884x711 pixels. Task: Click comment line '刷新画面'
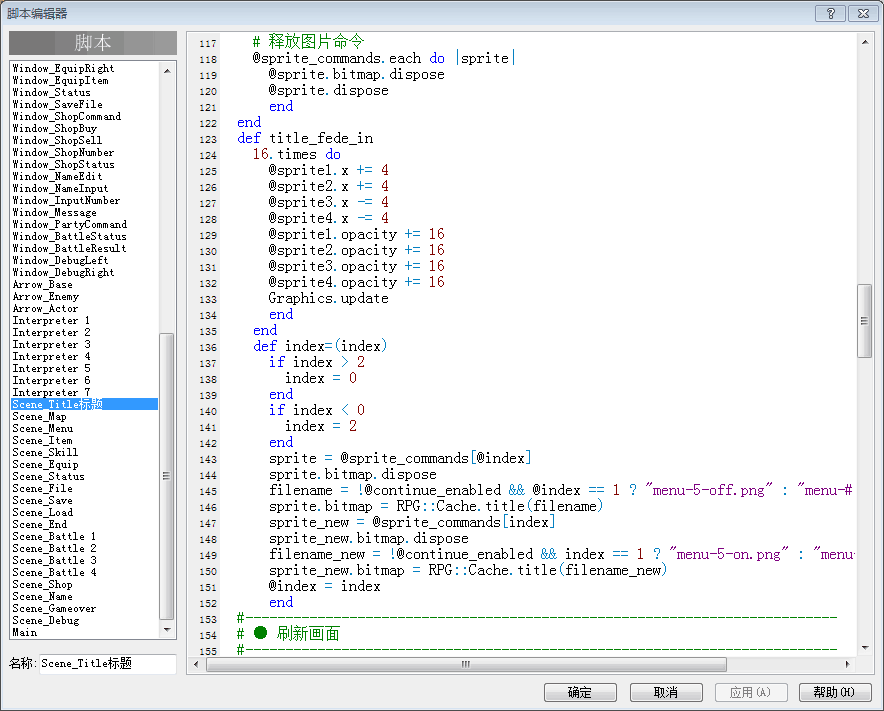click(308, 634)
